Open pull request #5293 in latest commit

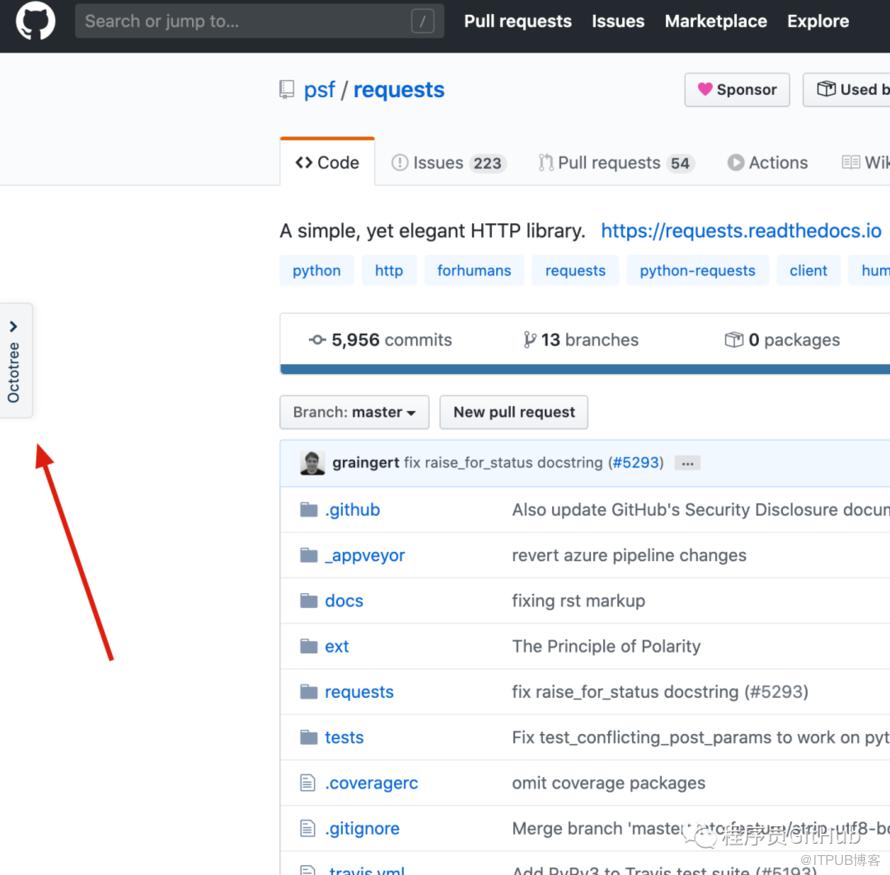pos(636,463)
